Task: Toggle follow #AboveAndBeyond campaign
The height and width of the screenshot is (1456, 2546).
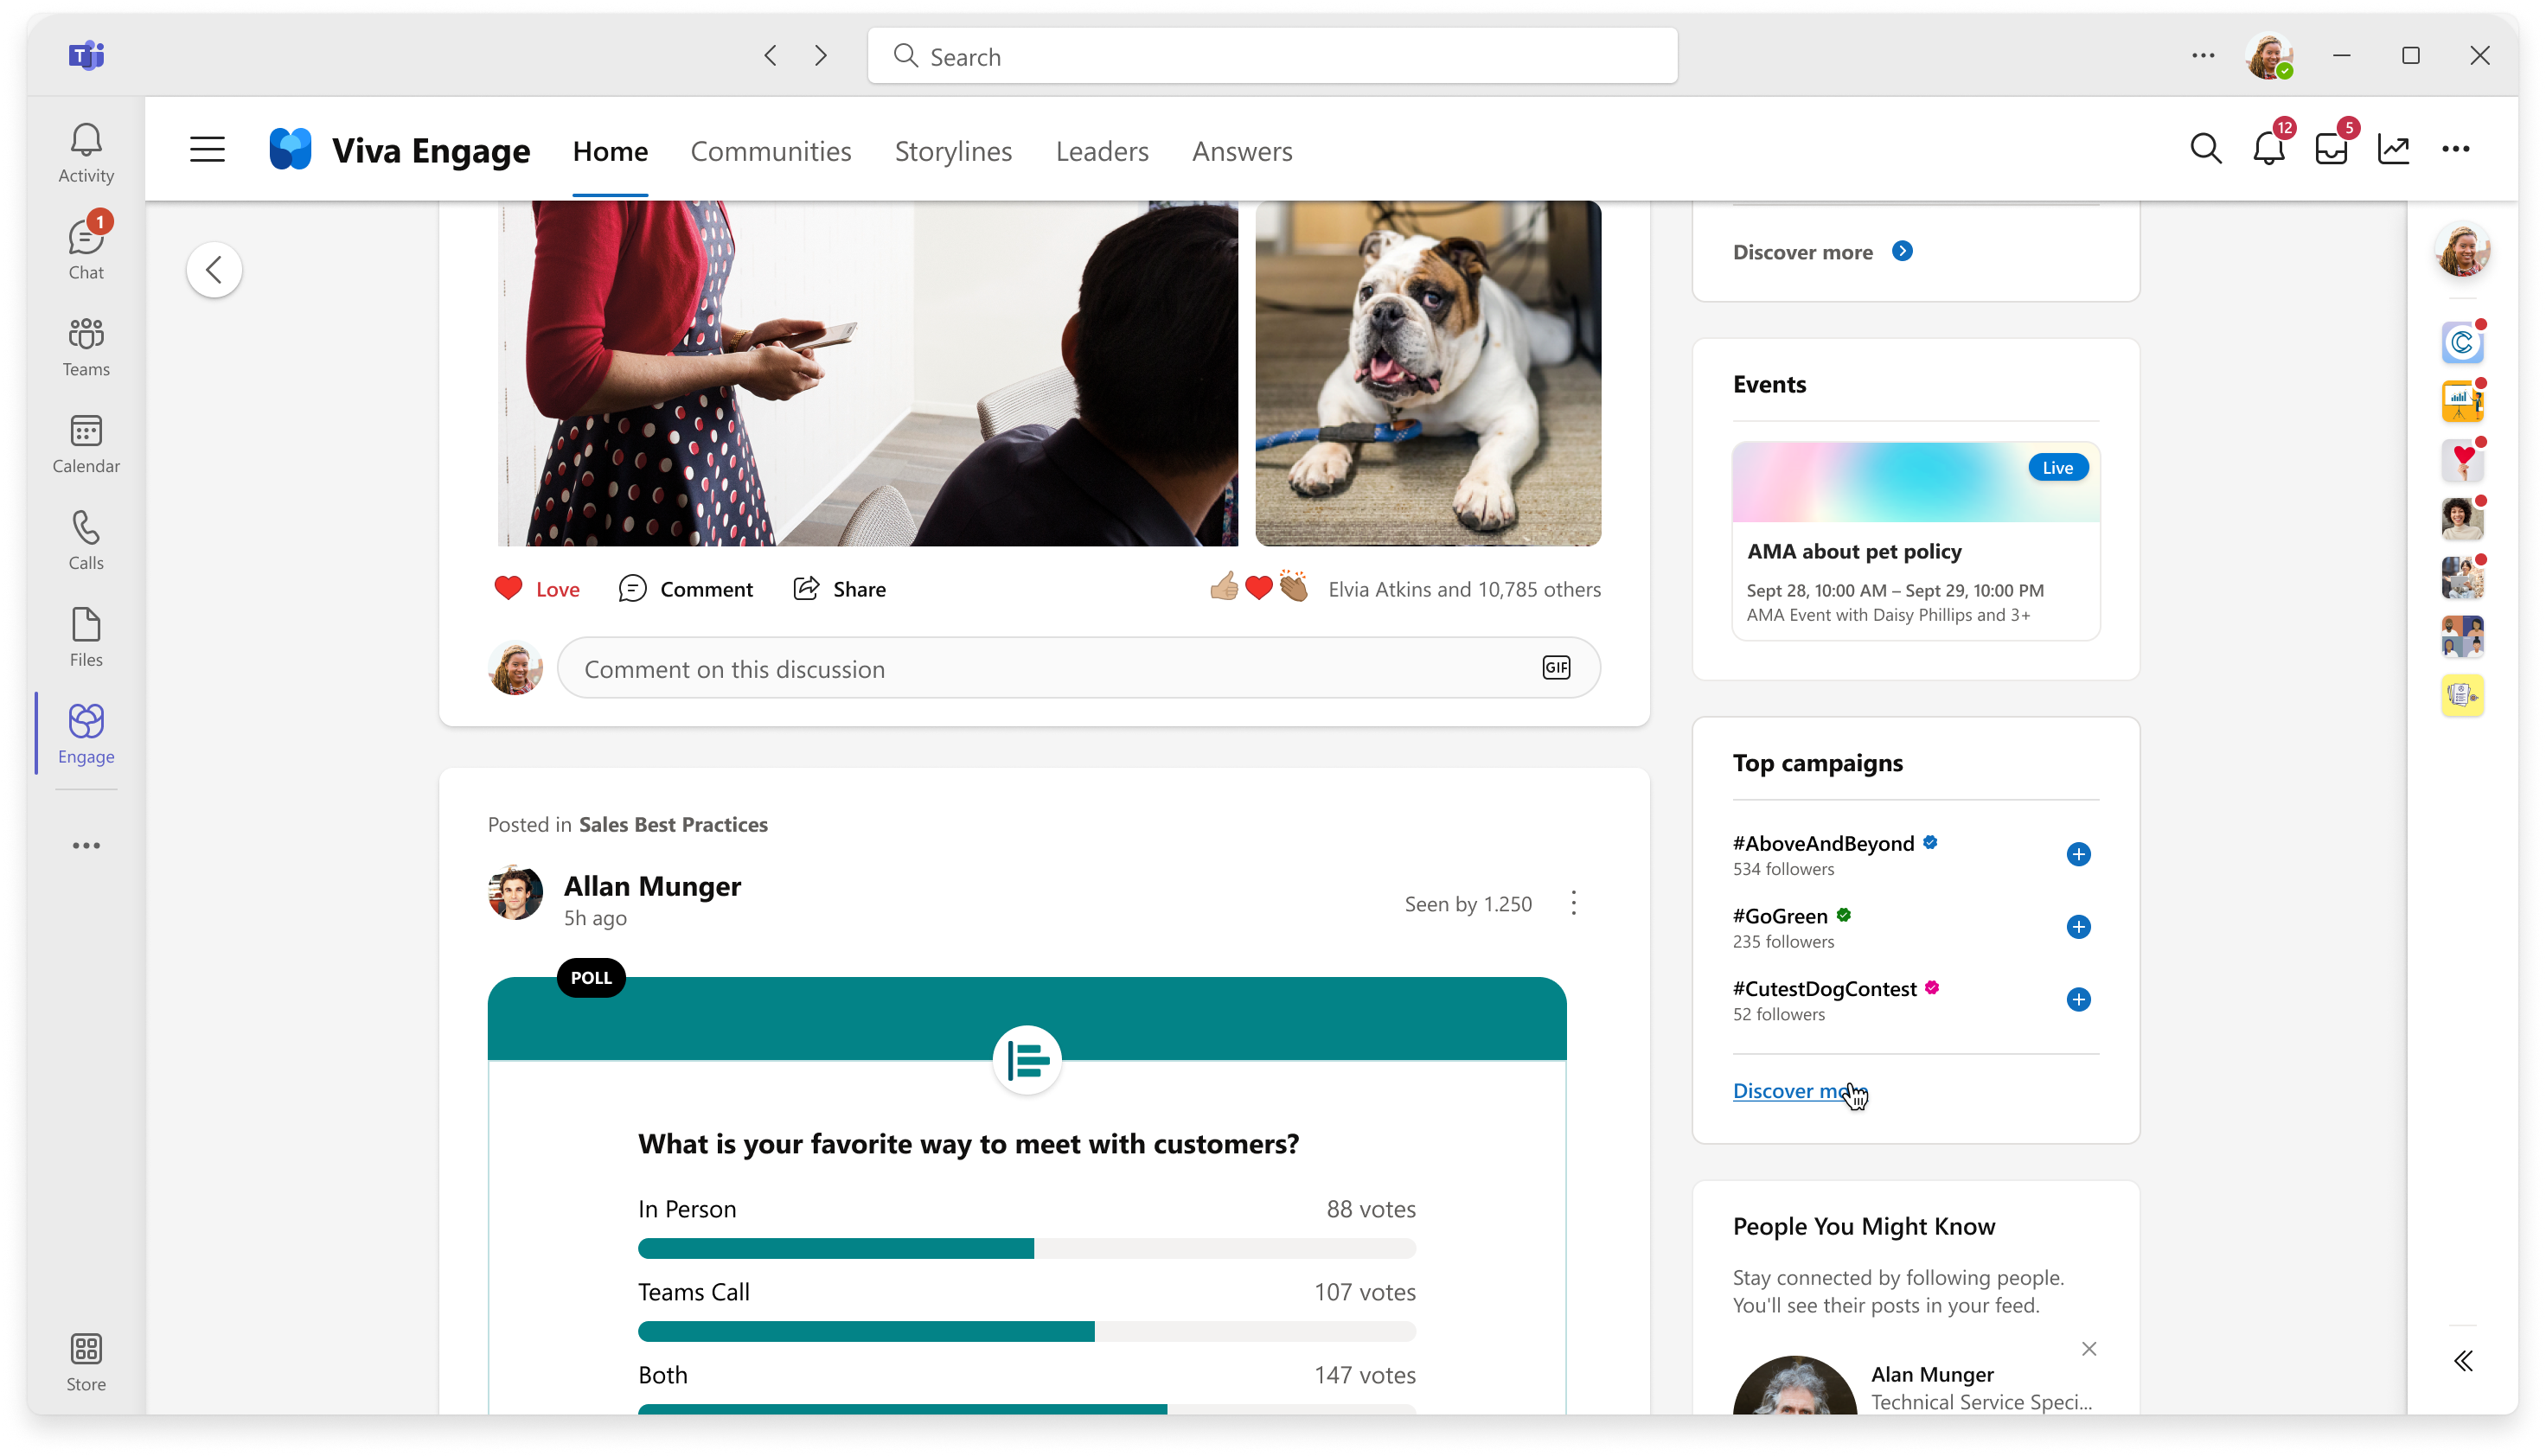Action: click(2079, 853)
